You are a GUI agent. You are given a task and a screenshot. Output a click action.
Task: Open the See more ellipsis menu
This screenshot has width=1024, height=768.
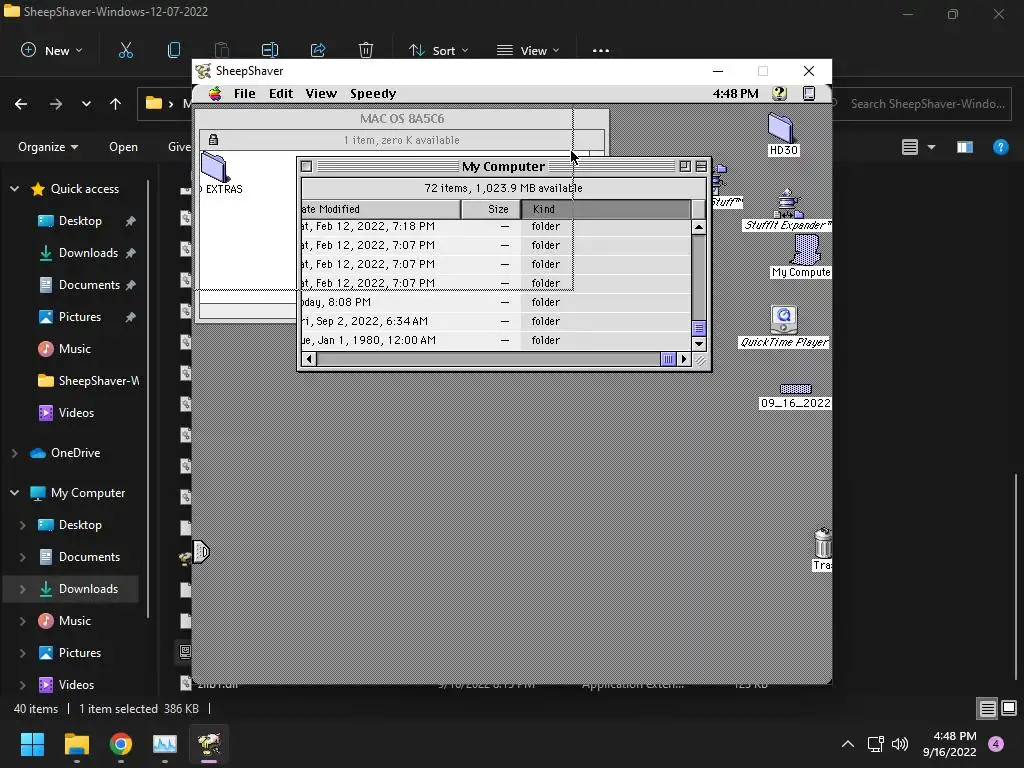tap(601, 50)
